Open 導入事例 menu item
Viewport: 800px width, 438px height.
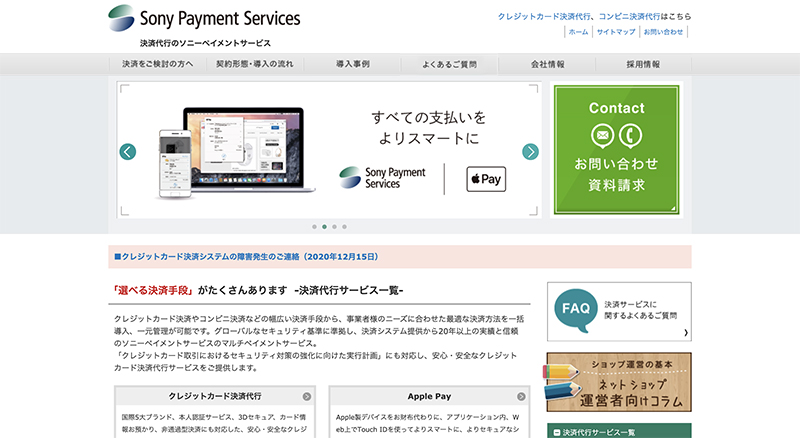(x=353, y=64)
